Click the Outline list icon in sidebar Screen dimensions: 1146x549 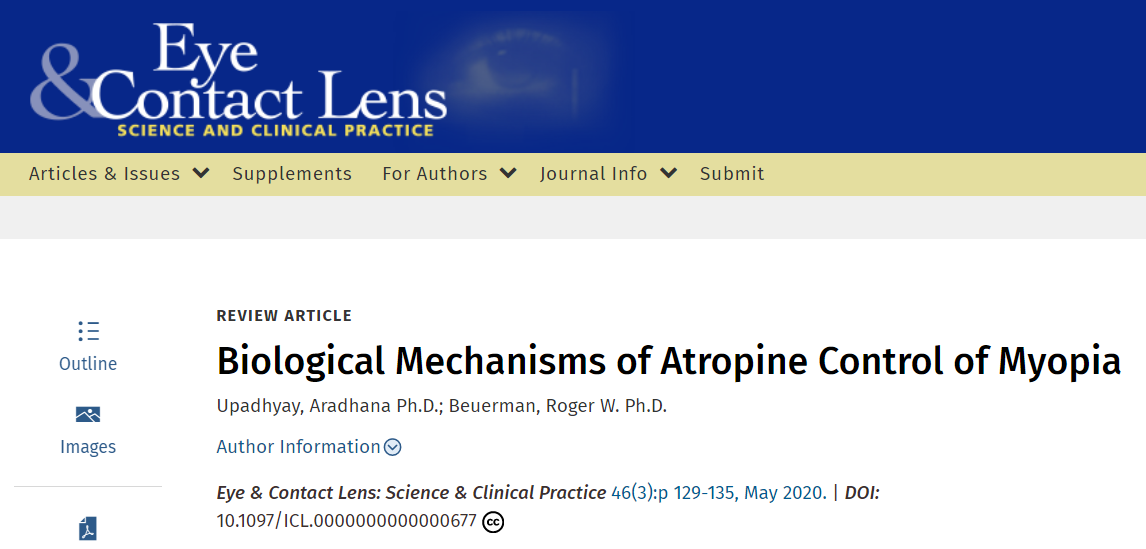[x=88, y=331]
